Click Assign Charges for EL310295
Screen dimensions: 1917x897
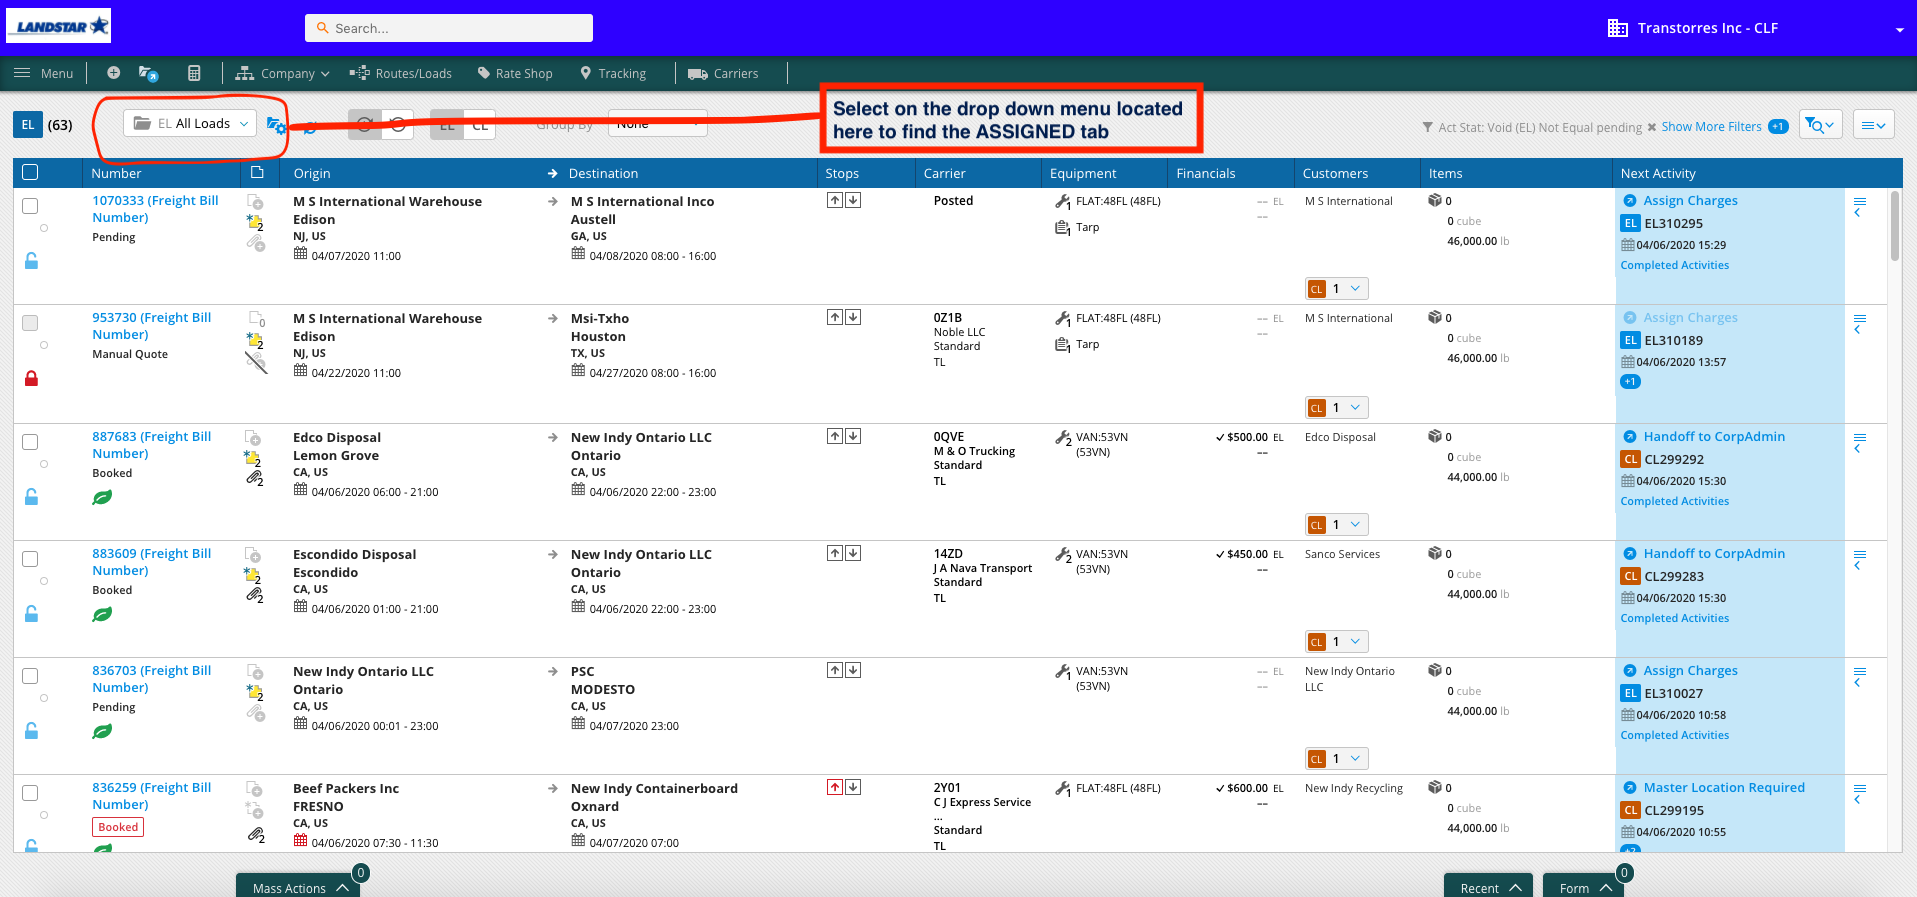1690,200
